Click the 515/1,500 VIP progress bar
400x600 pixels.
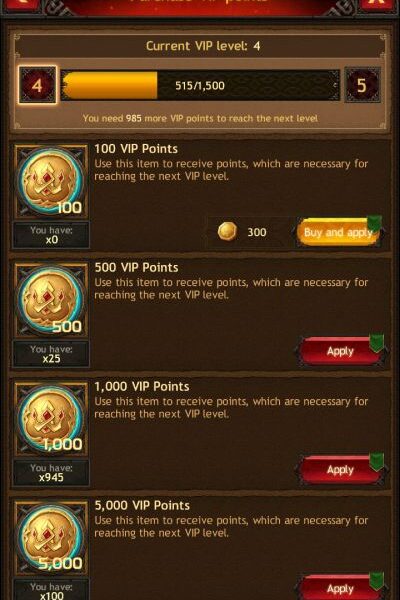click(200, 85)
